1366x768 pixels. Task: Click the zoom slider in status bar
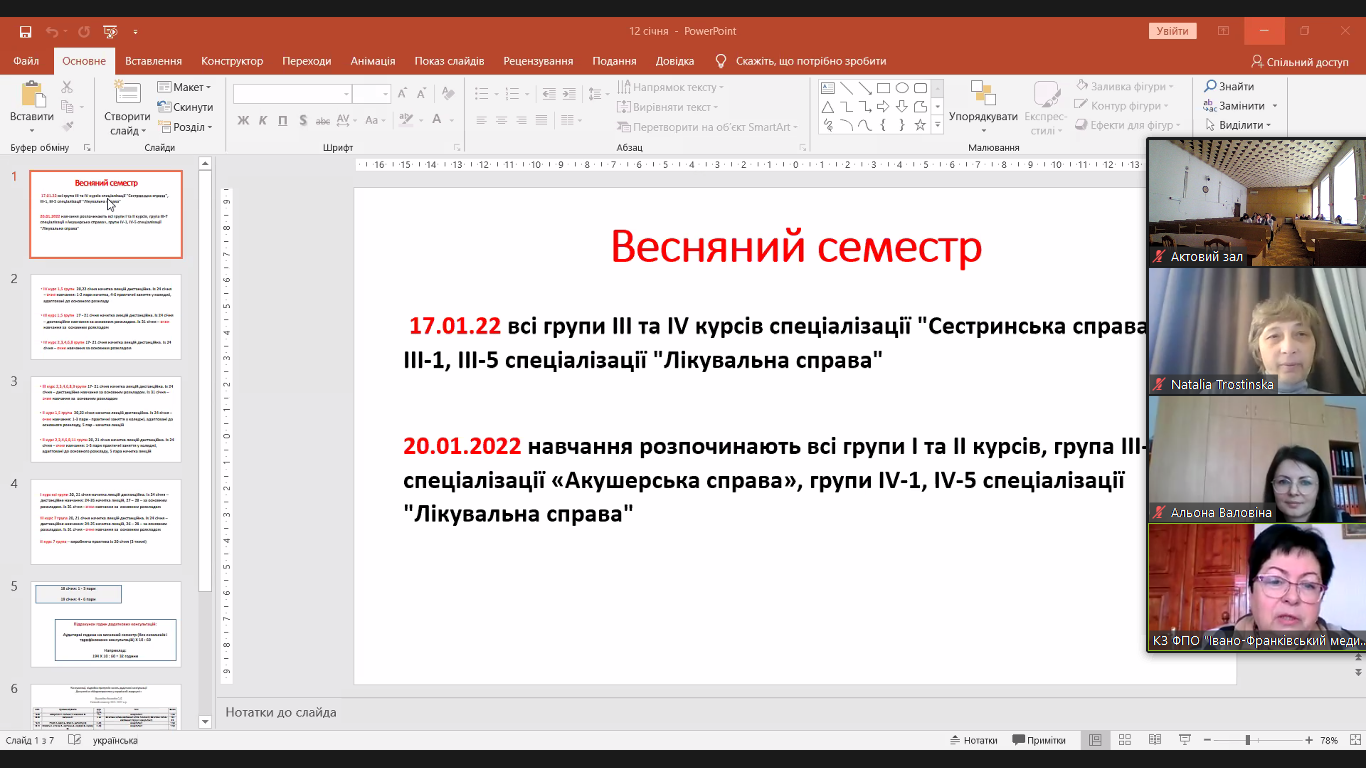point(1248,740)
